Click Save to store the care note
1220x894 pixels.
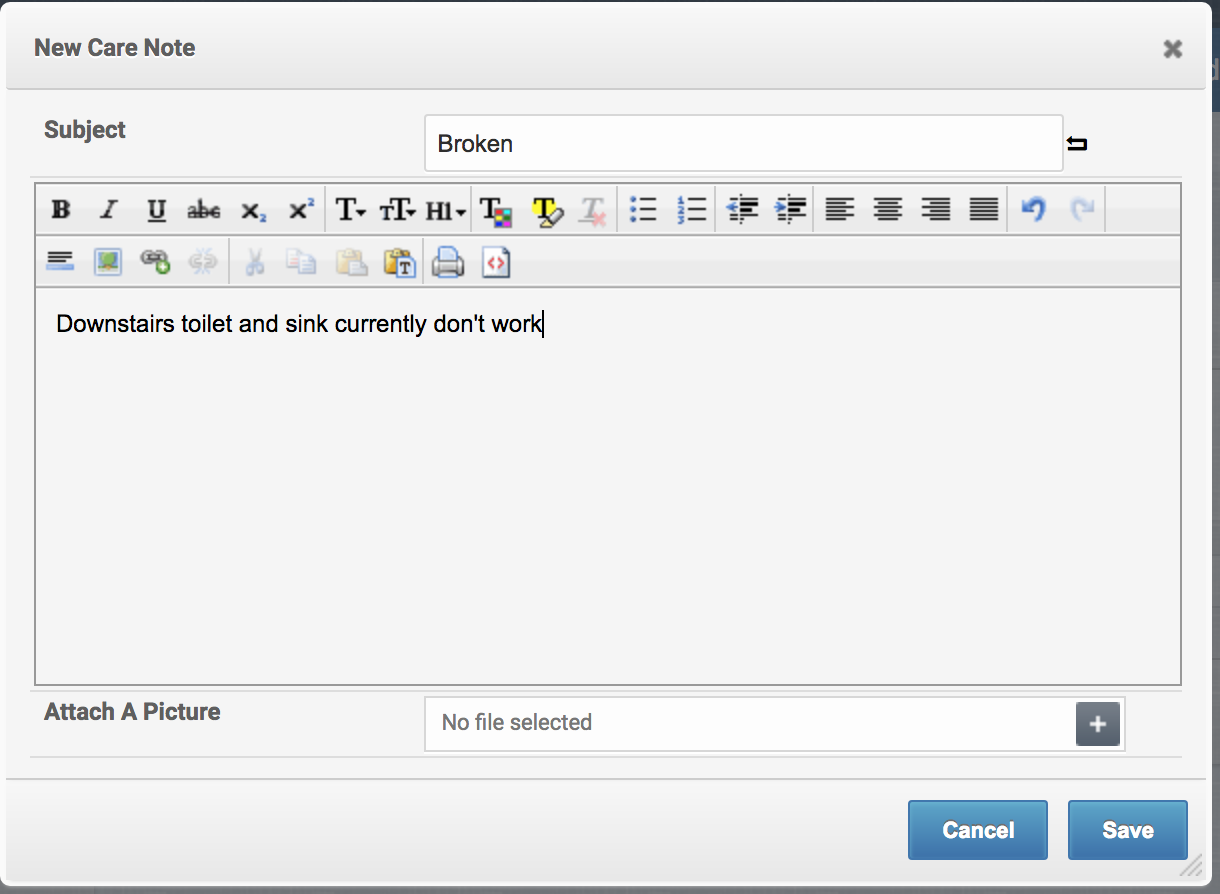1127,830
